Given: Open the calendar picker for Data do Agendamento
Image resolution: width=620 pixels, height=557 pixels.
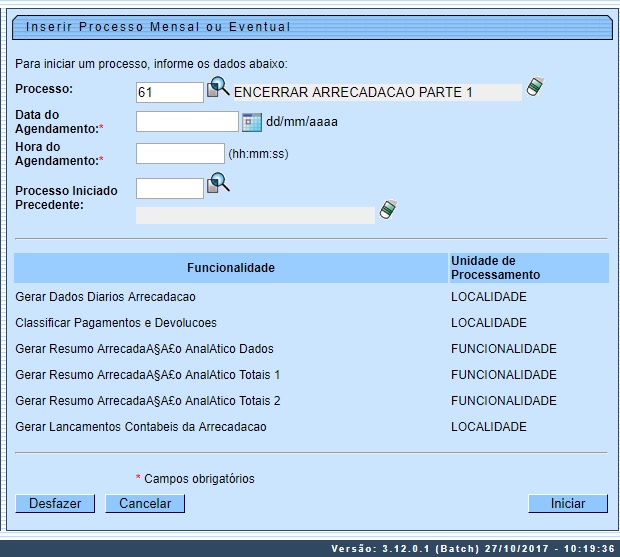Looking at the screenshot, I should click(252, 122).
